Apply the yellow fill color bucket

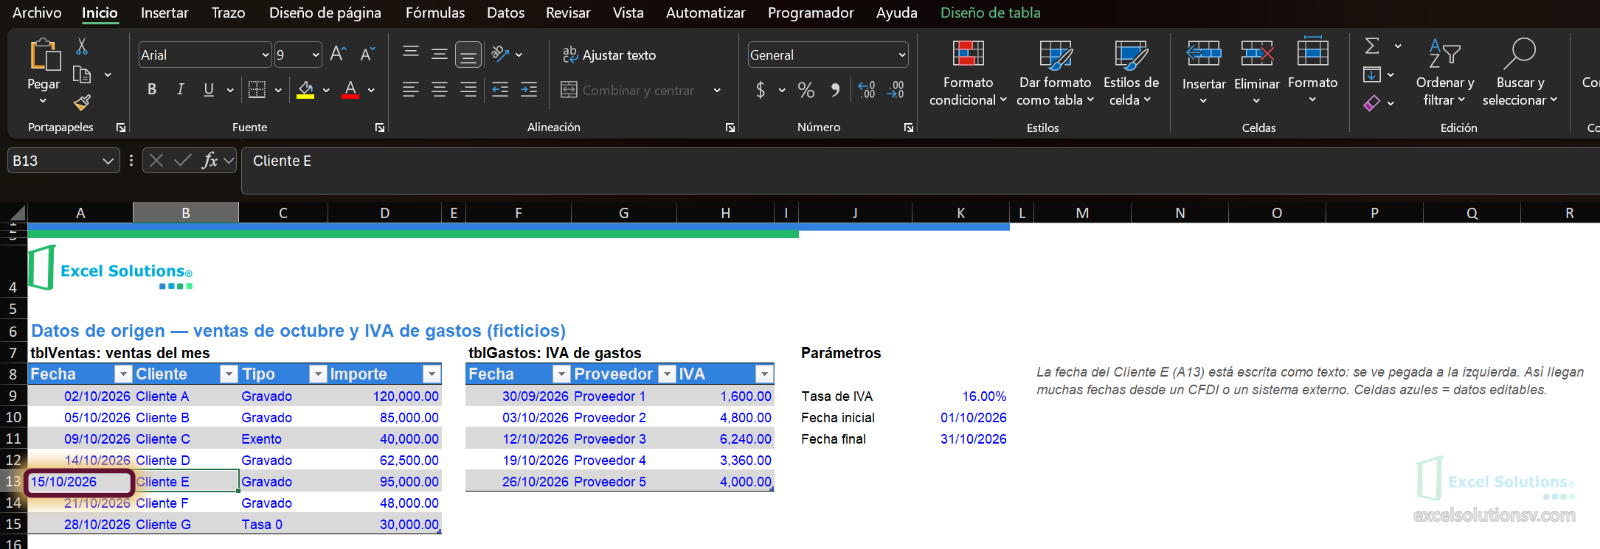click(x=306, y=89)
